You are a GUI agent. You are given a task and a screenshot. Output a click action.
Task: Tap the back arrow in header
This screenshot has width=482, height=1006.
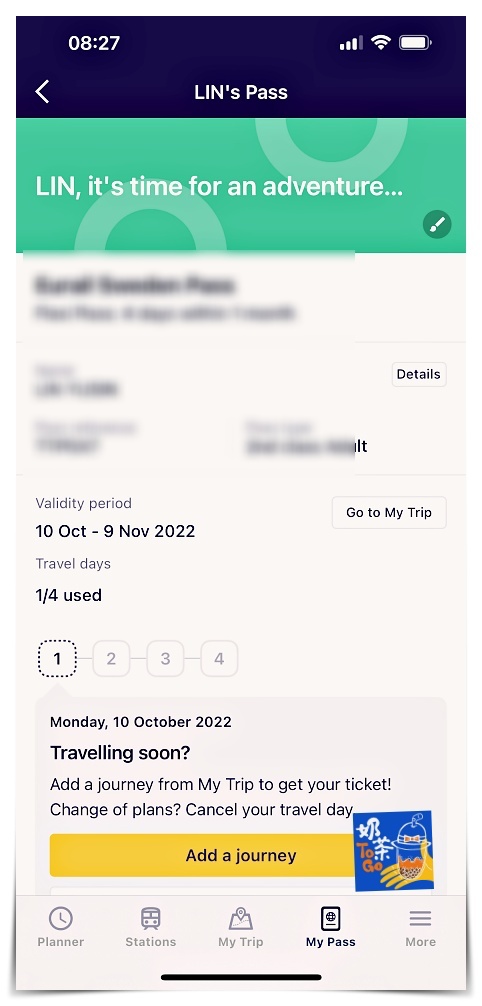(x=42, y=92)
